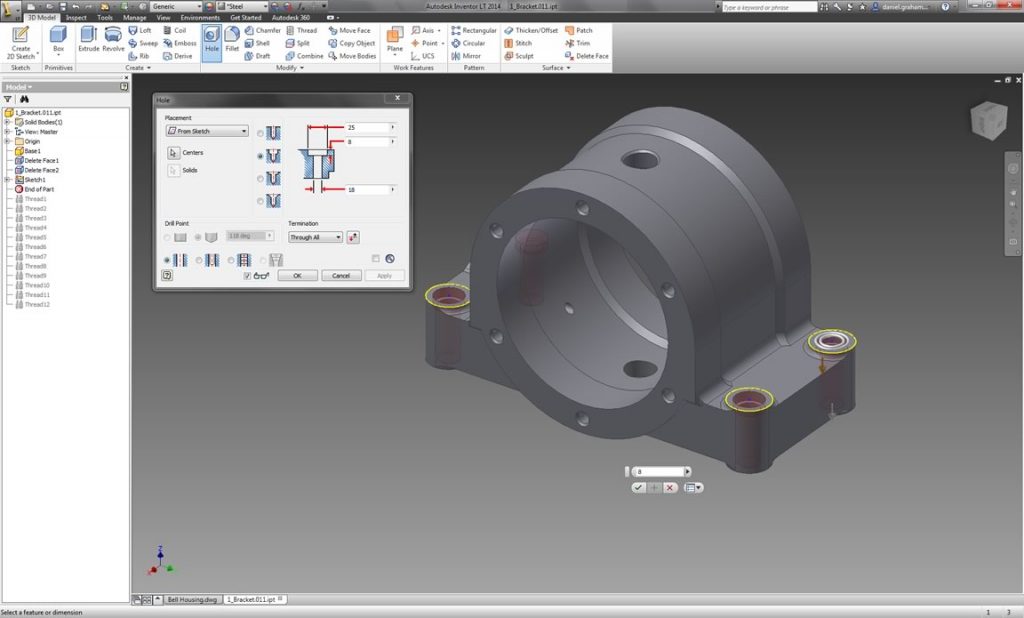Open the Through All termination dropdown

(315, 237)
